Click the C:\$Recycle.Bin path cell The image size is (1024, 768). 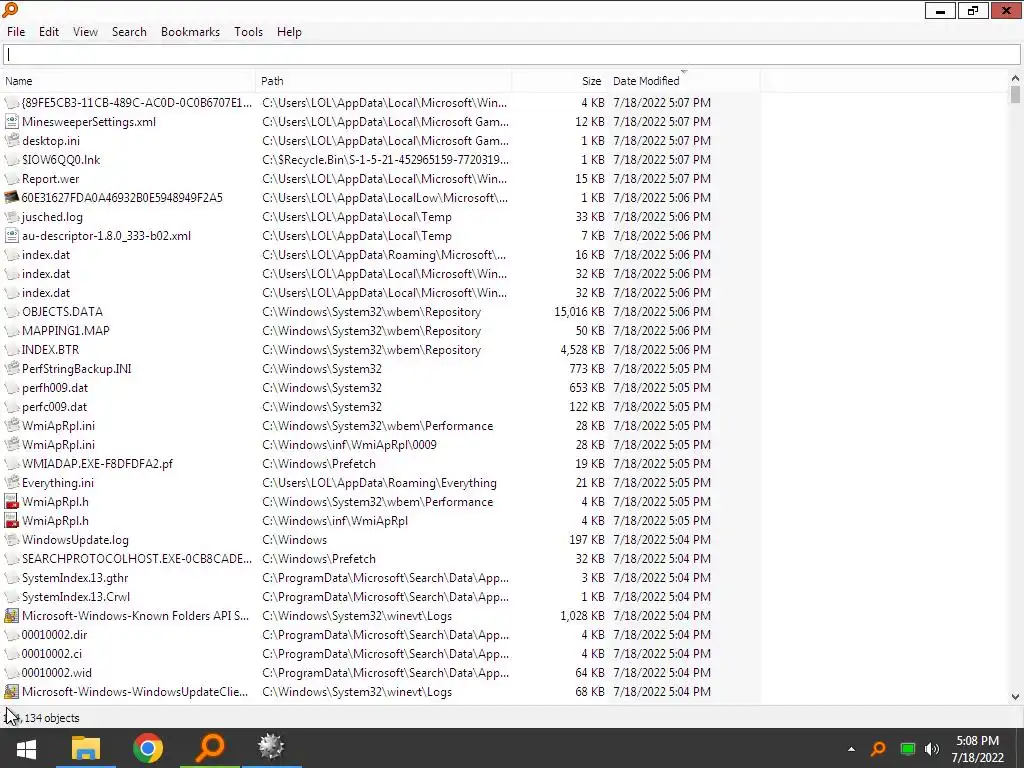[x=385, y=160]
